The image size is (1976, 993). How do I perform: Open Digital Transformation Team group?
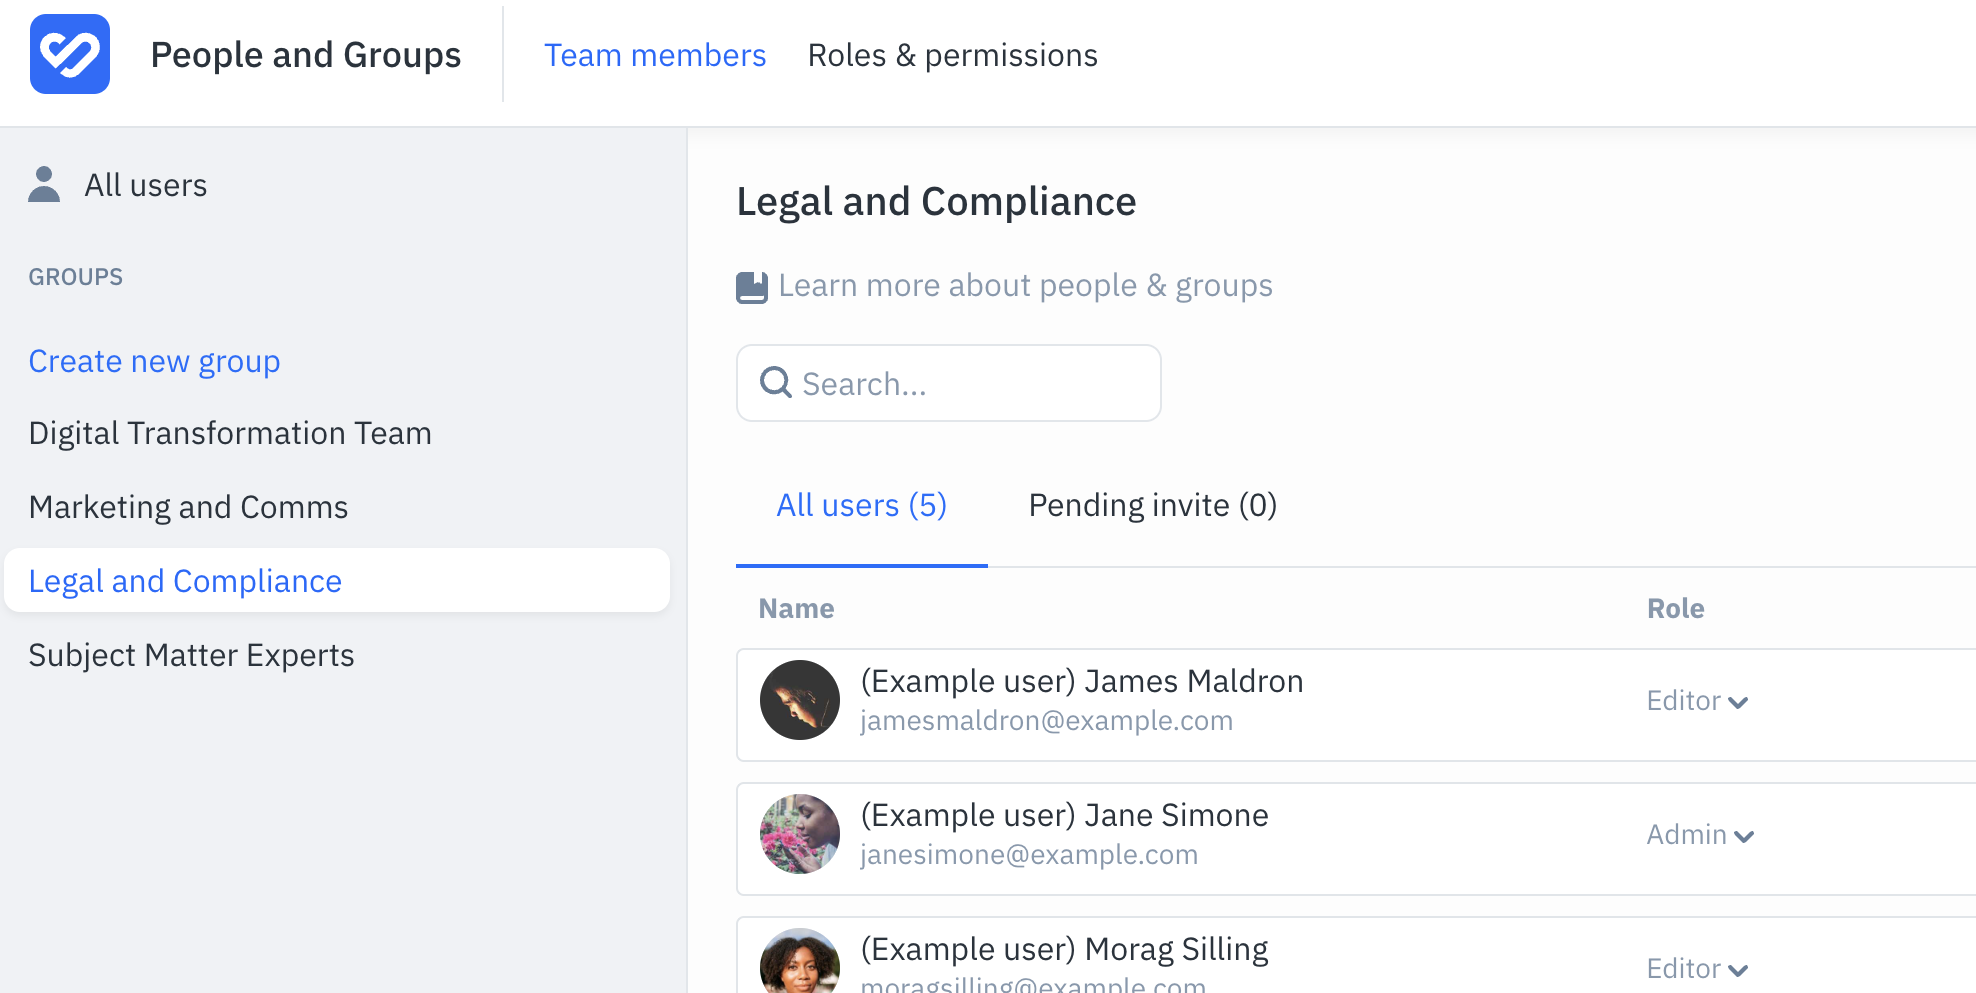pos(231,433)
